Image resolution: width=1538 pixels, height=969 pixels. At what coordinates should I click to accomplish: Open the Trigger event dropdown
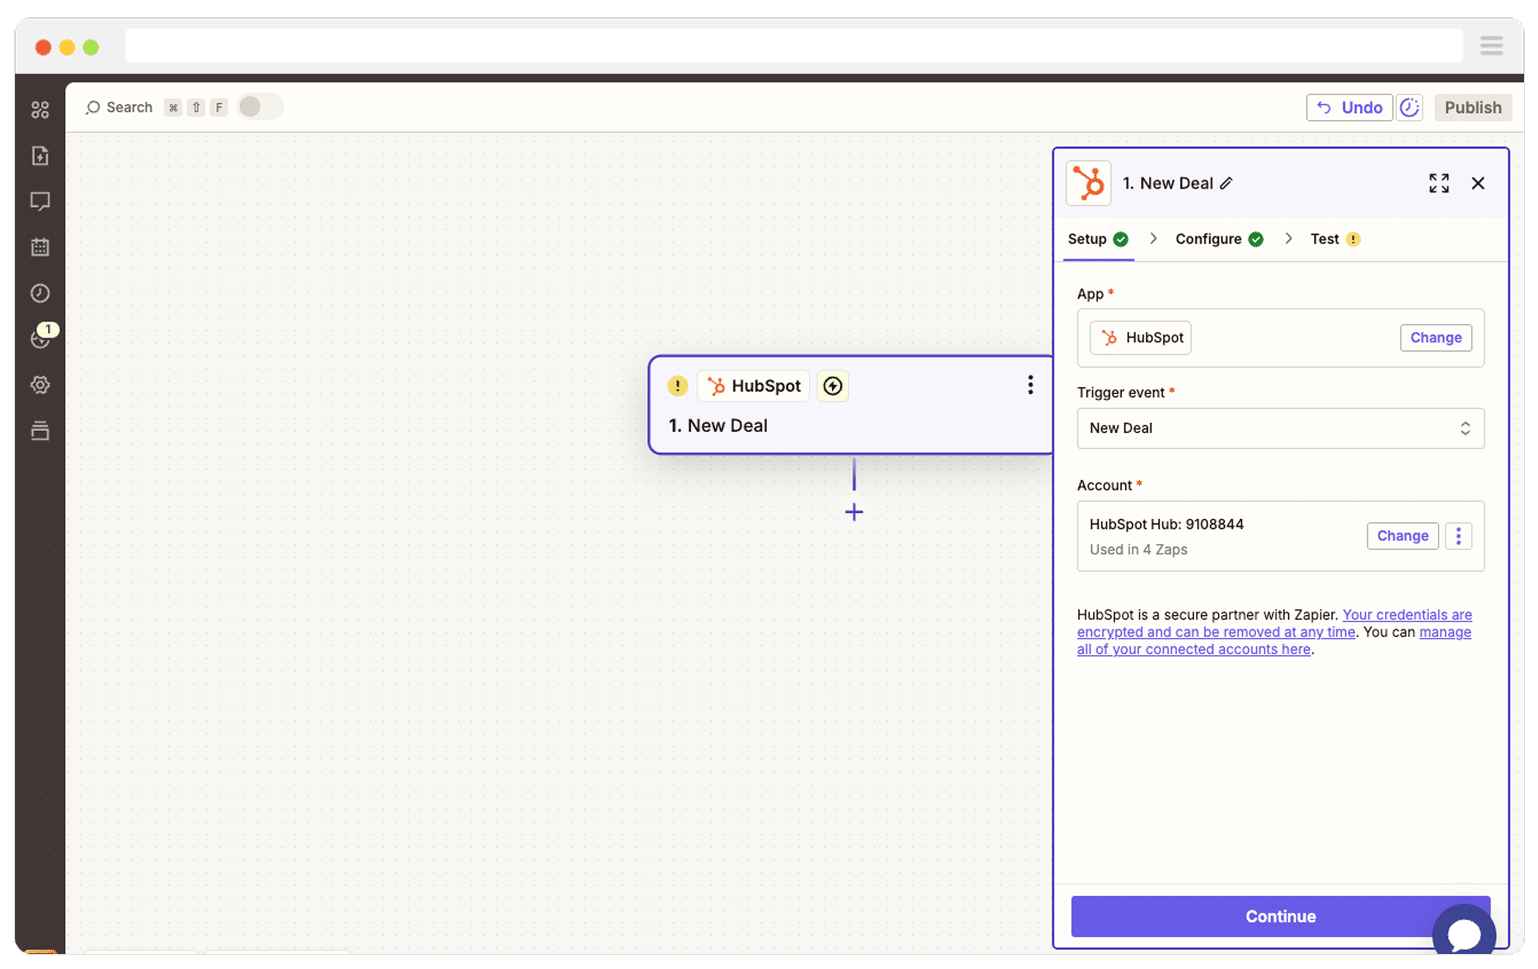coord(1280,428)
